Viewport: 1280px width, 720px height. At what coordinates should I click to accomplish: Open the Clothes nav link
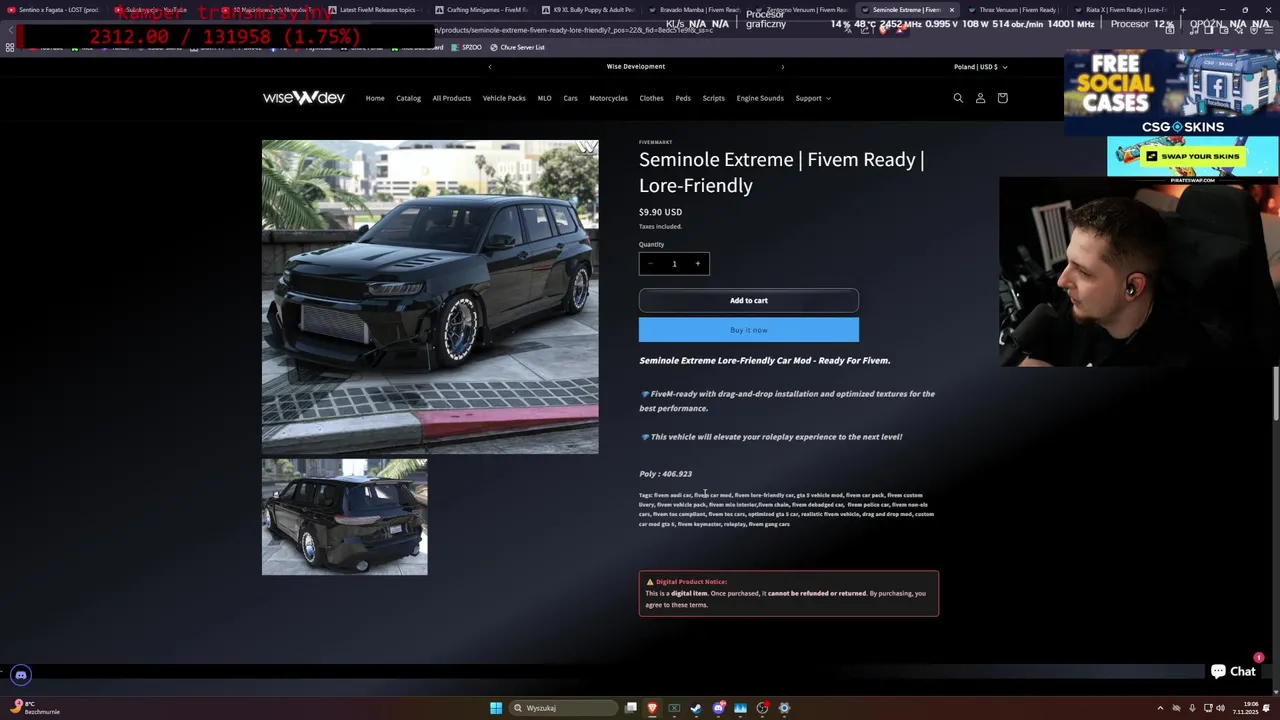pyautogui.click(x=651, y=98)
